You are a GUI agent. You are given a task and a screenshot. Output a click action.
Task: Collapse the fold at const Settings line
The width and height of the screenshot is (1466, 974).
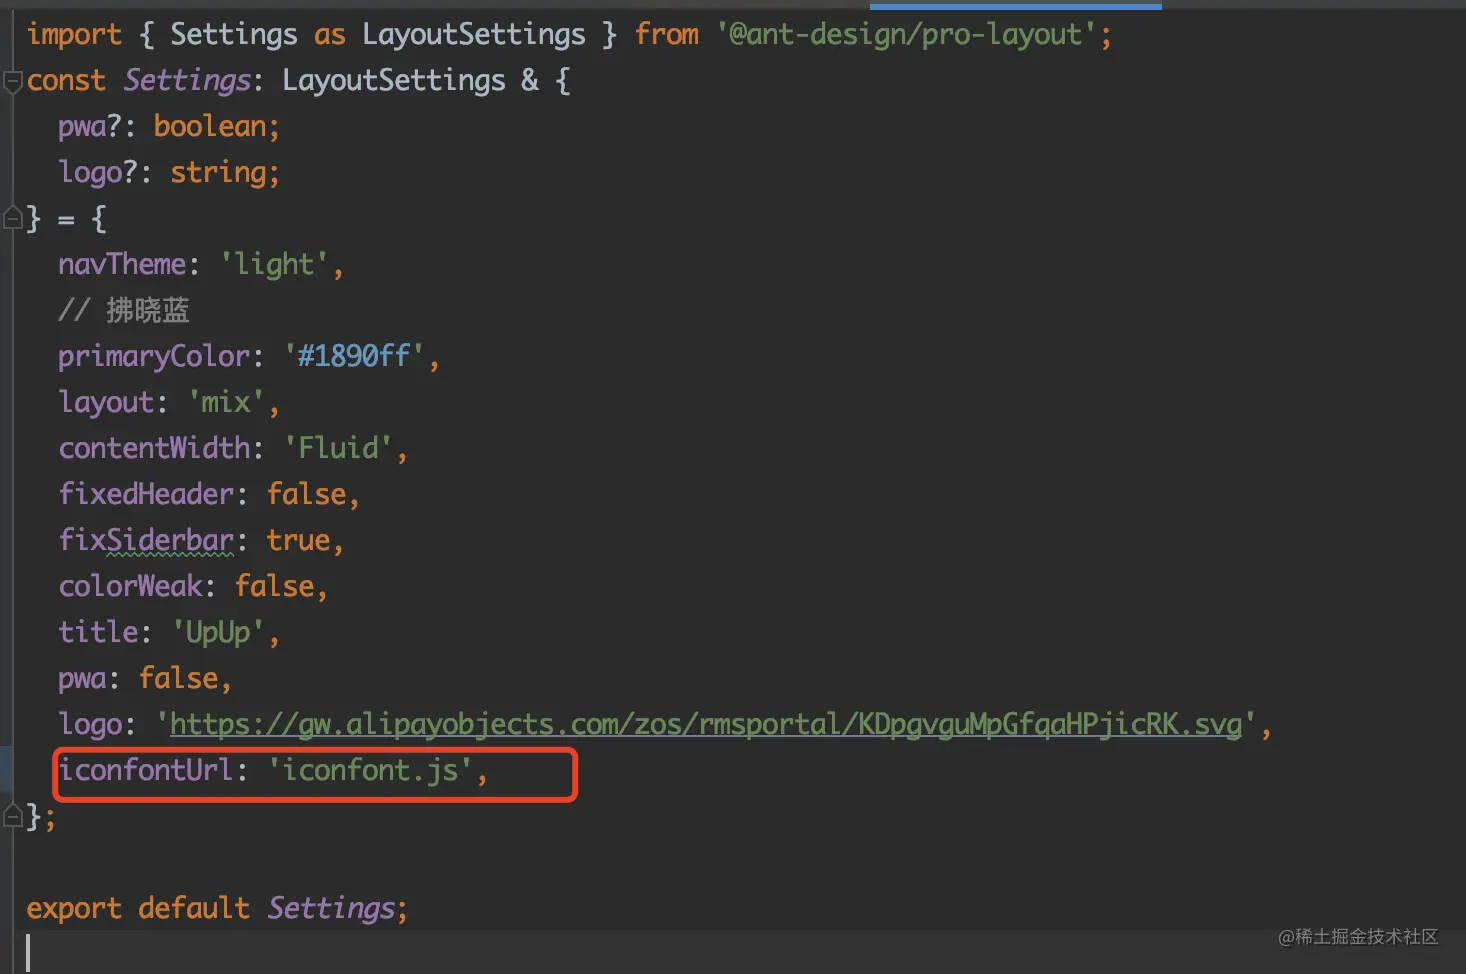click(12, 81)
